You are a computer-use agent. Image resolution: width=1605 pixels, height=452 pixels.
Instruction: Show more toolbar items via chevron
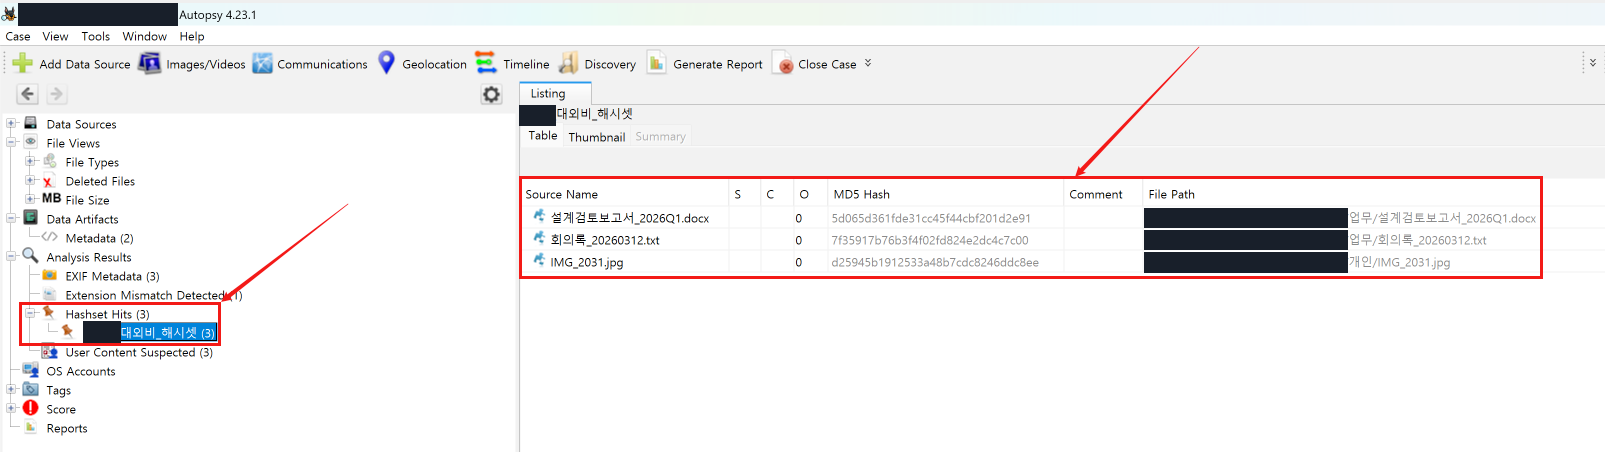point(868,63)
